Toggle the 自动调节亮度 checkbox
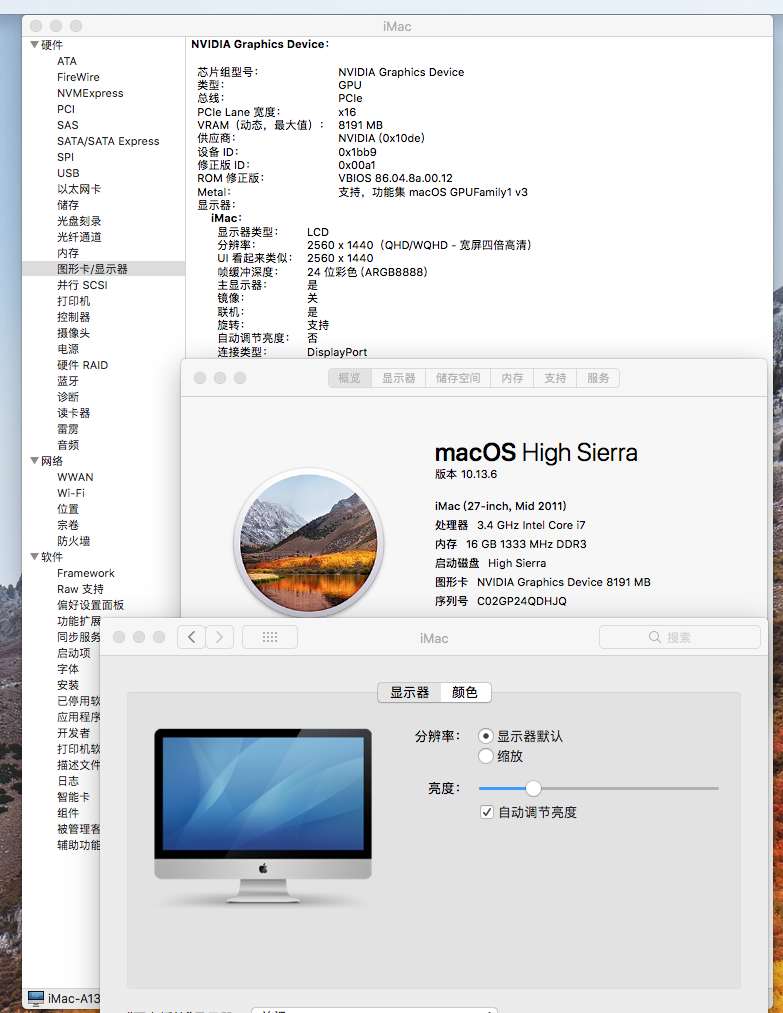Viewport: 783px width, 1013px height. pyautogui.click(x=487, y=812)
